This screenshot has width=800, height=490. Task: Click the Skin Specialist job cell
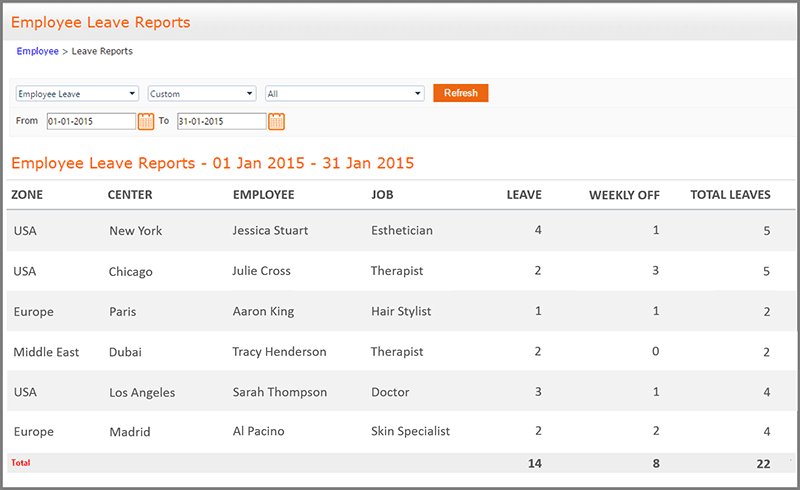pyautogui.click(x=410, y=431)
